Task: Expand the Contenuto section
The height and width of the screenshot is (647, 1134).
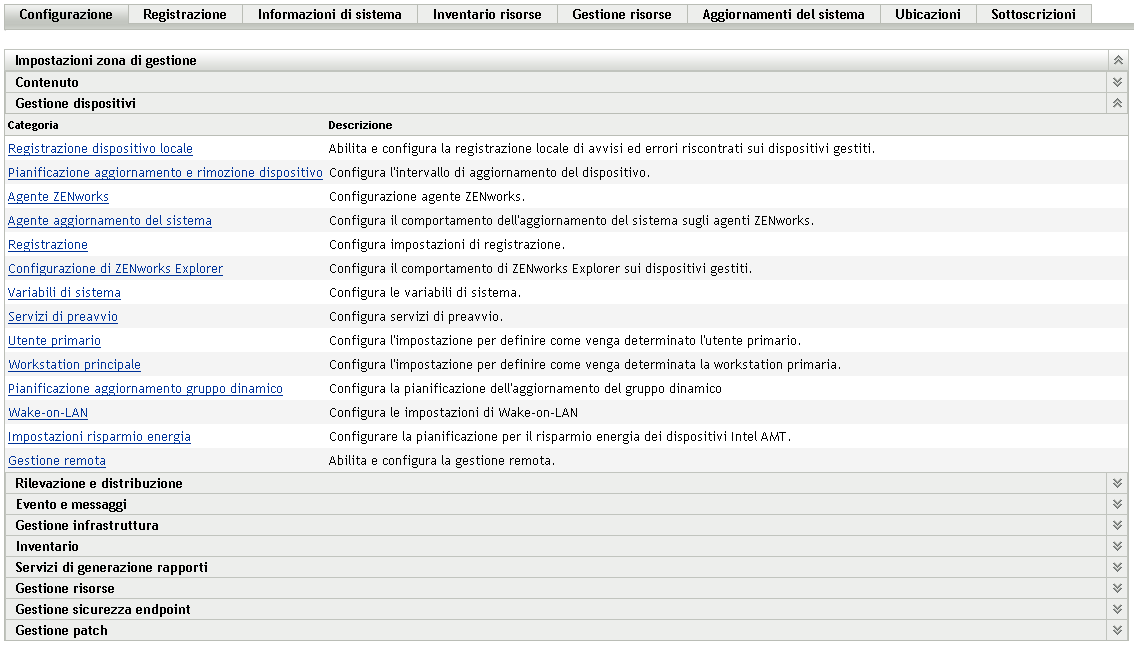Action: [x=1116, y=82]
